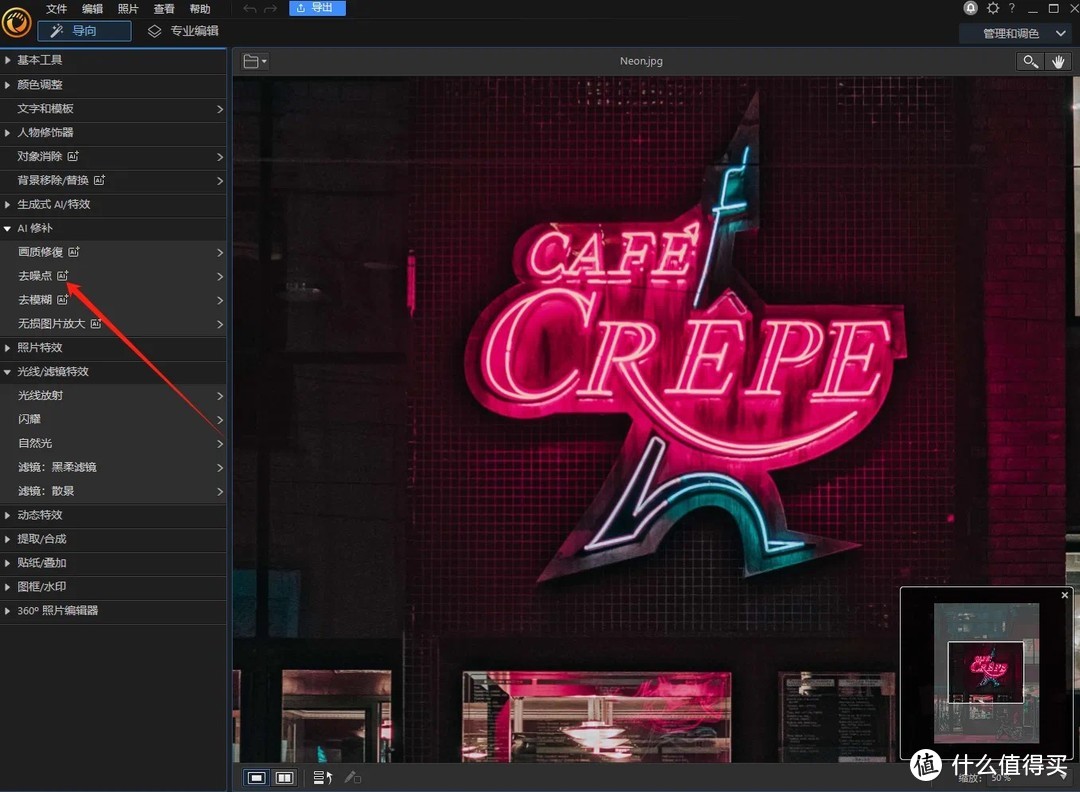Open the 帮助 menu
The image size is (1080, 792).
(x=200, y=9)
